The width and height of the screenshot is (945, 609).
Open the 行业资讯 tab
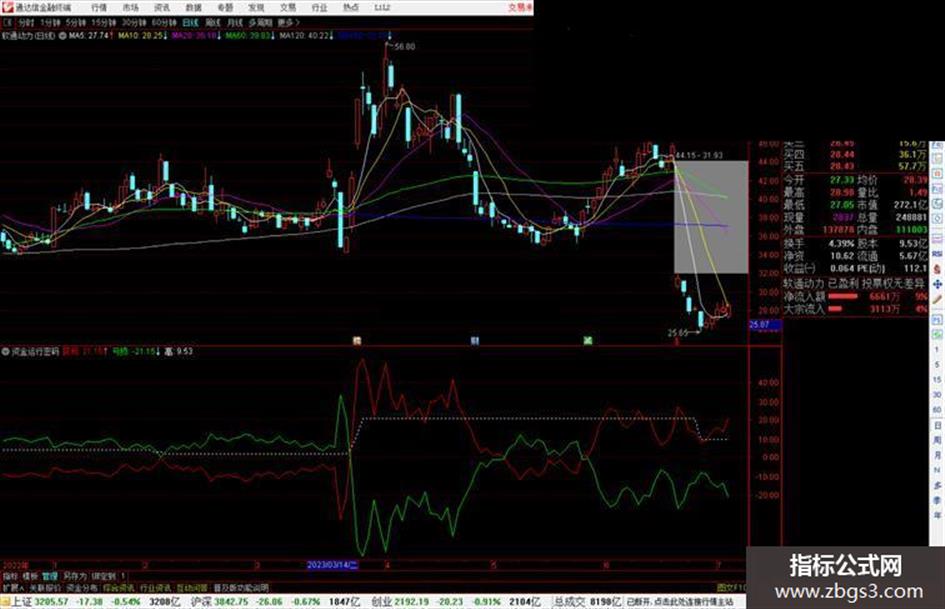(x=155, y=587)
